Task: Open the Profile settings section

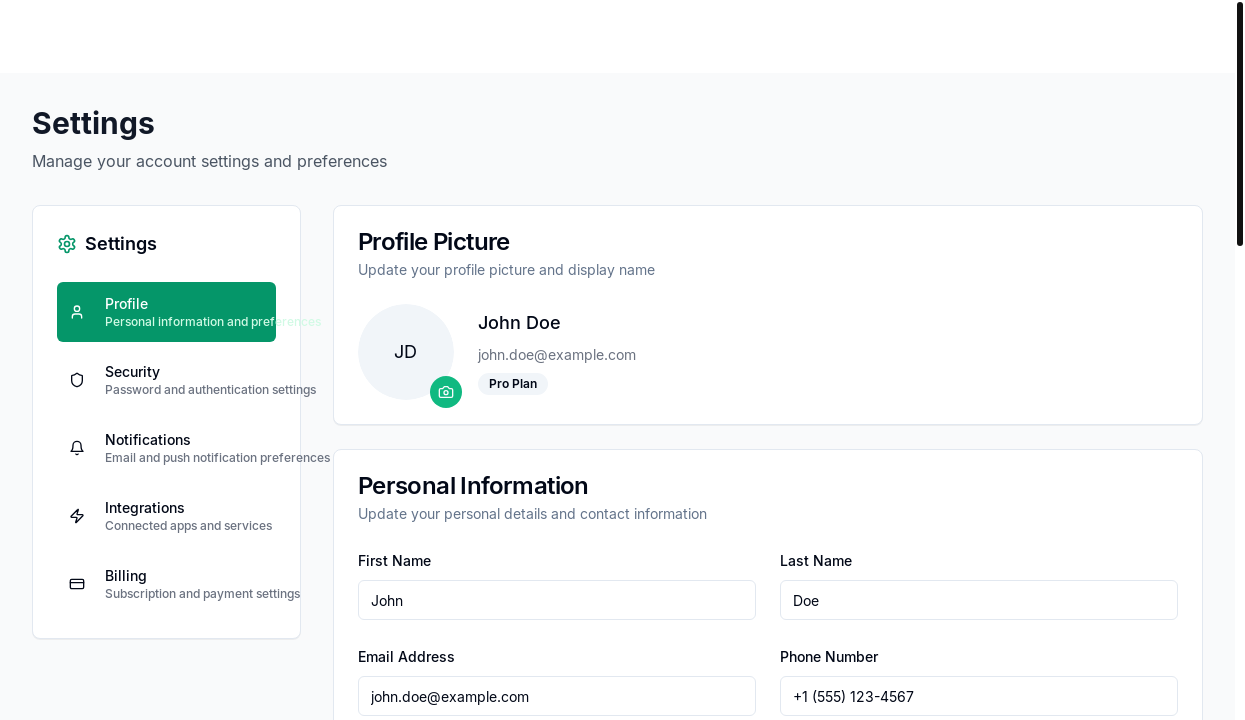Action: 166,312
